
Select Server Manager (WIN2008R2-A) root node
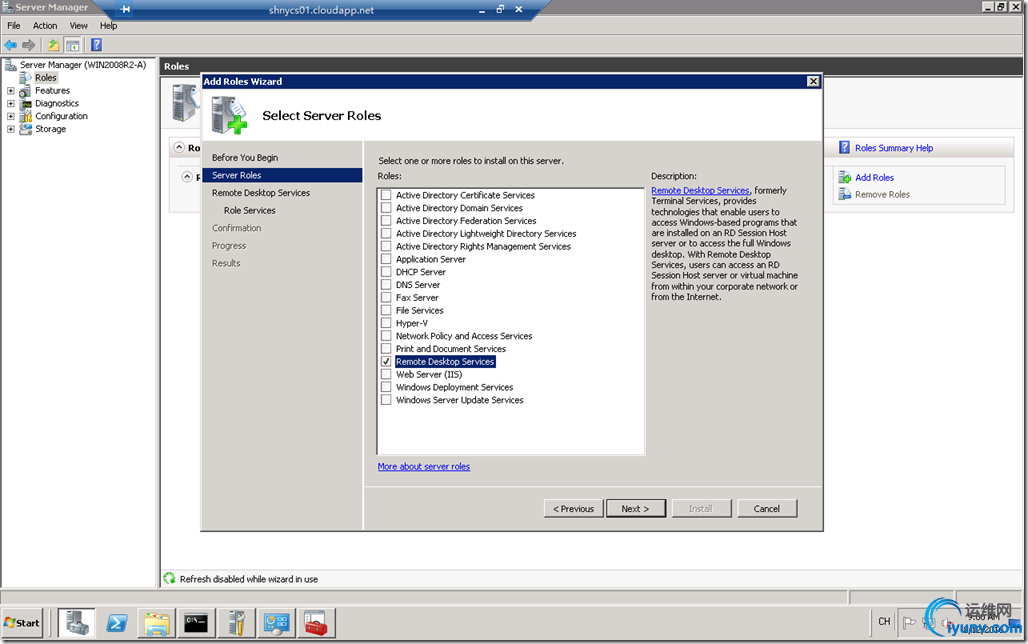(x=83, y=64)
